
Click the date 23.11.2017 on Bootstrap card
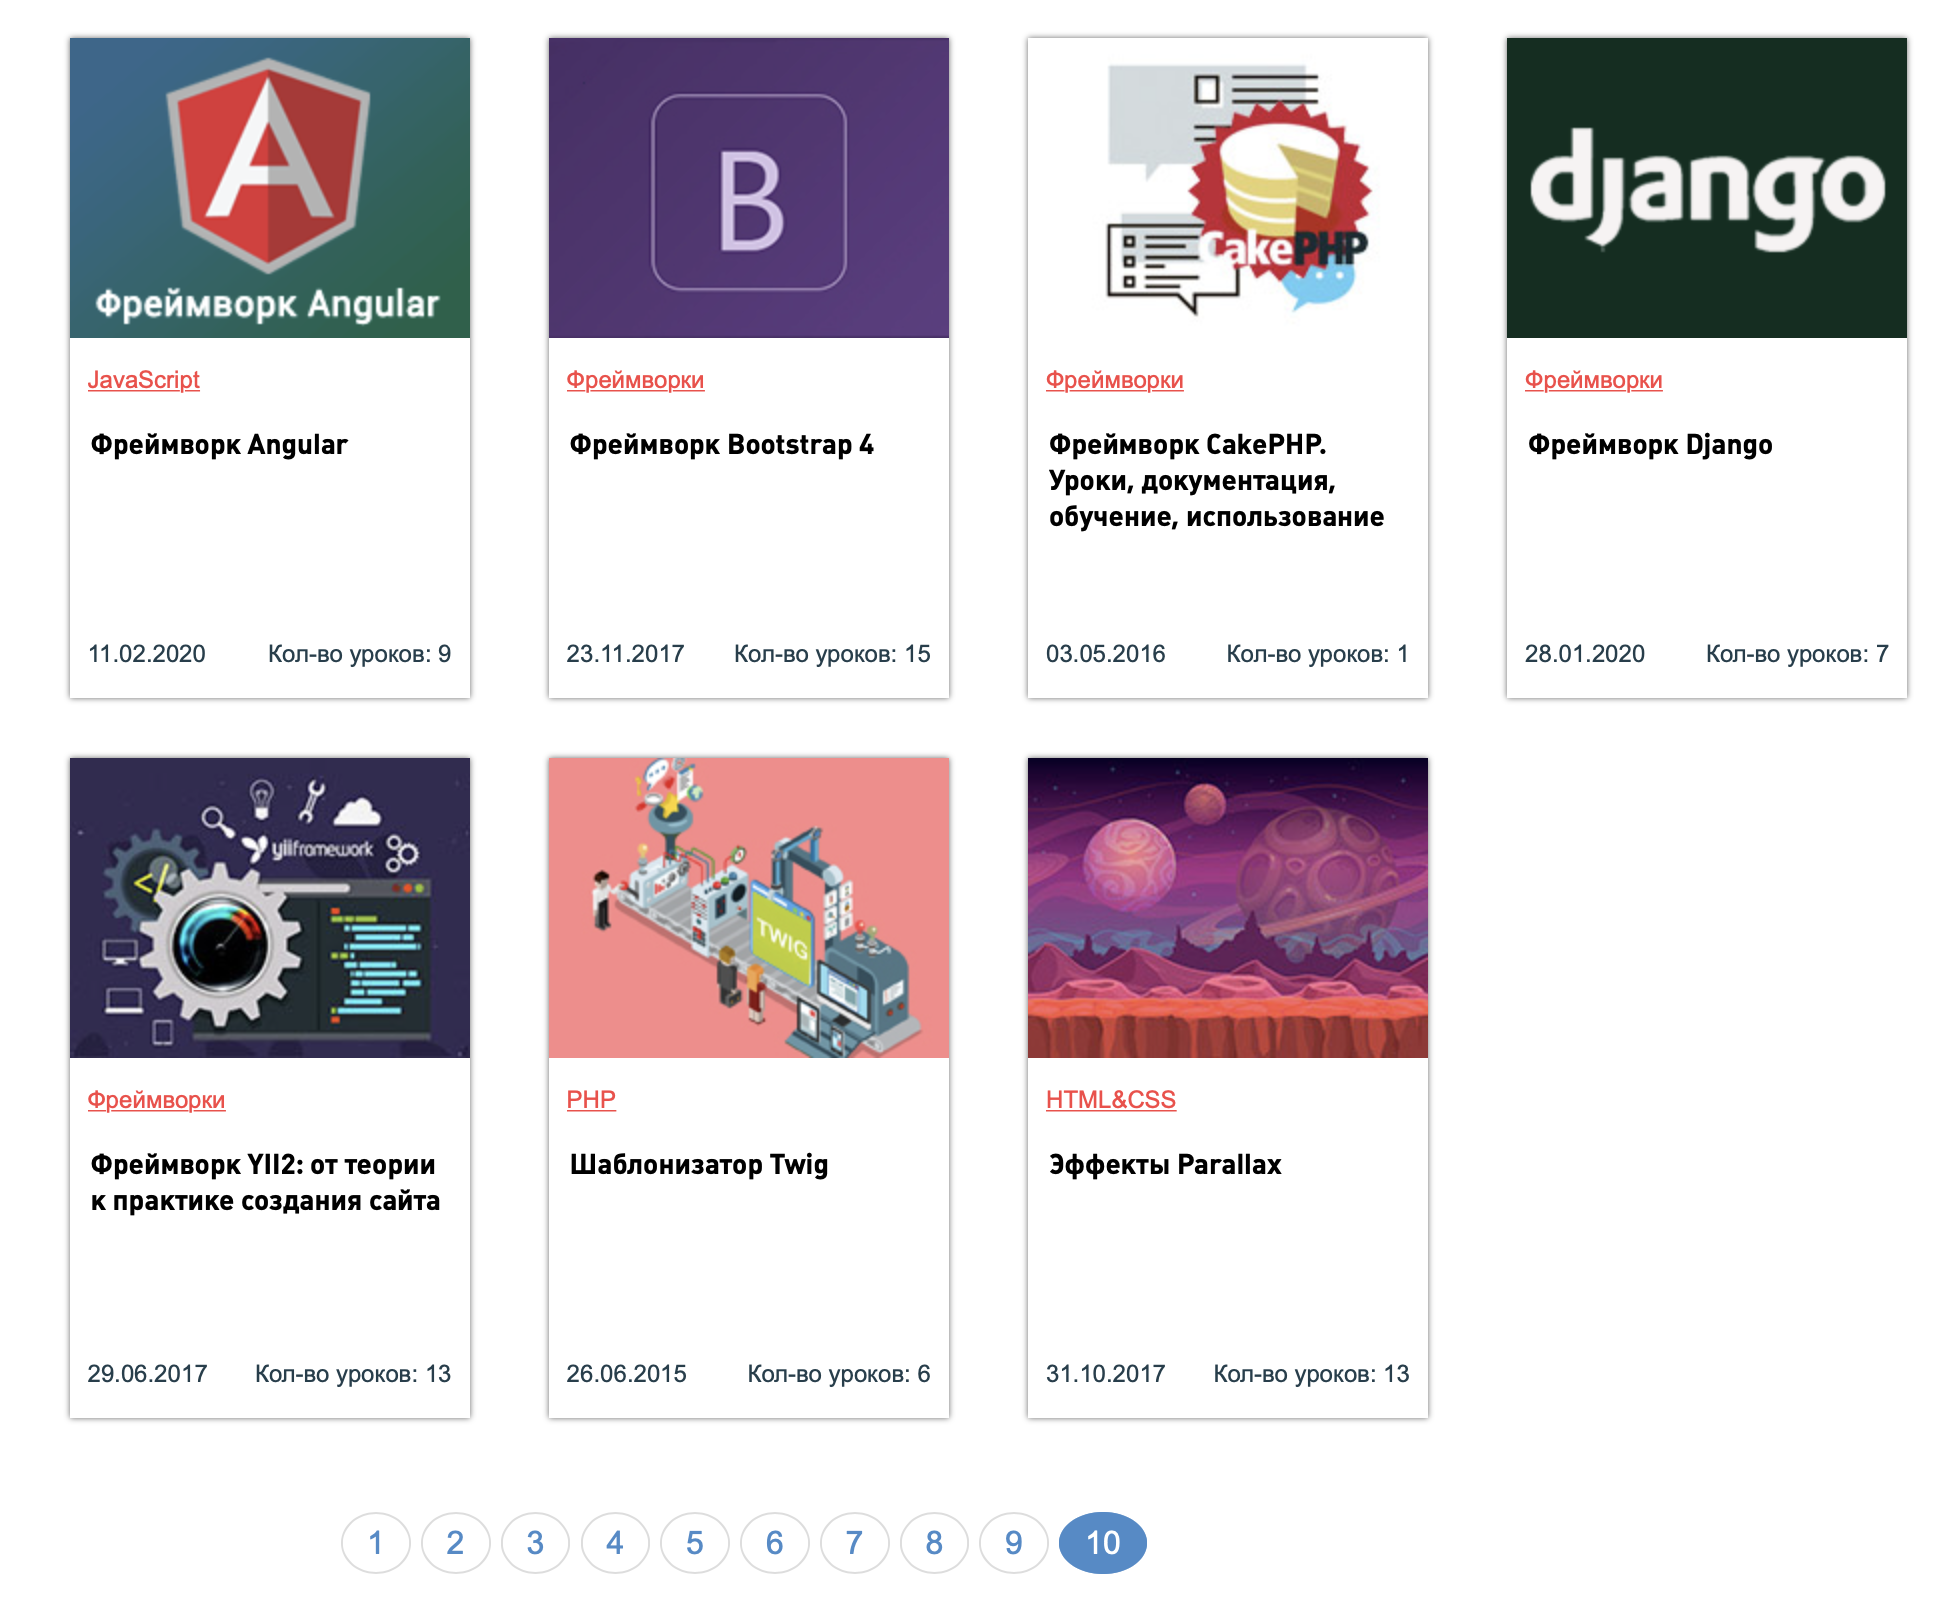pyautogui.click(x=626, y=654)
